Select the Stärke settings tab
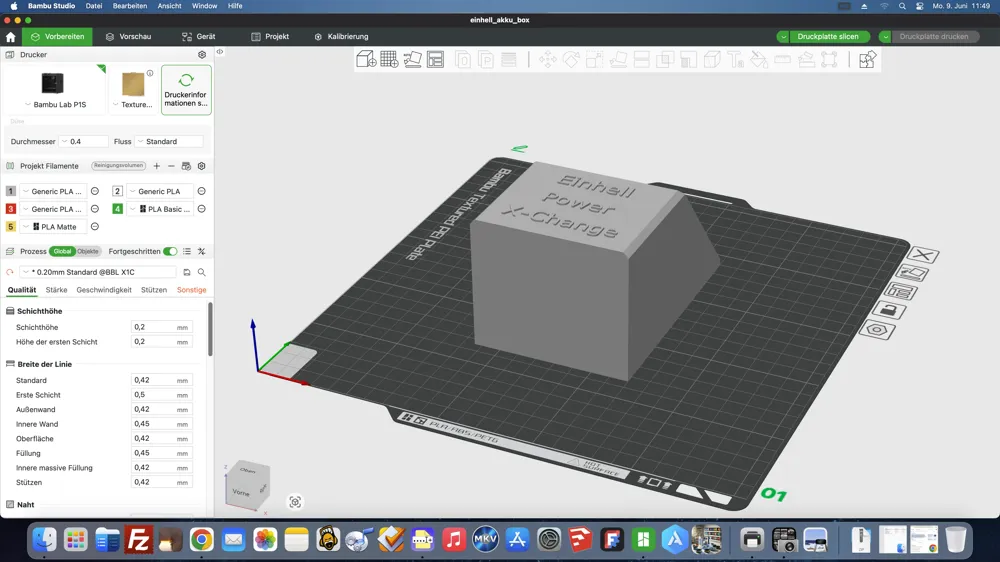Screen dimensions: 1000x562 point(56,290)
